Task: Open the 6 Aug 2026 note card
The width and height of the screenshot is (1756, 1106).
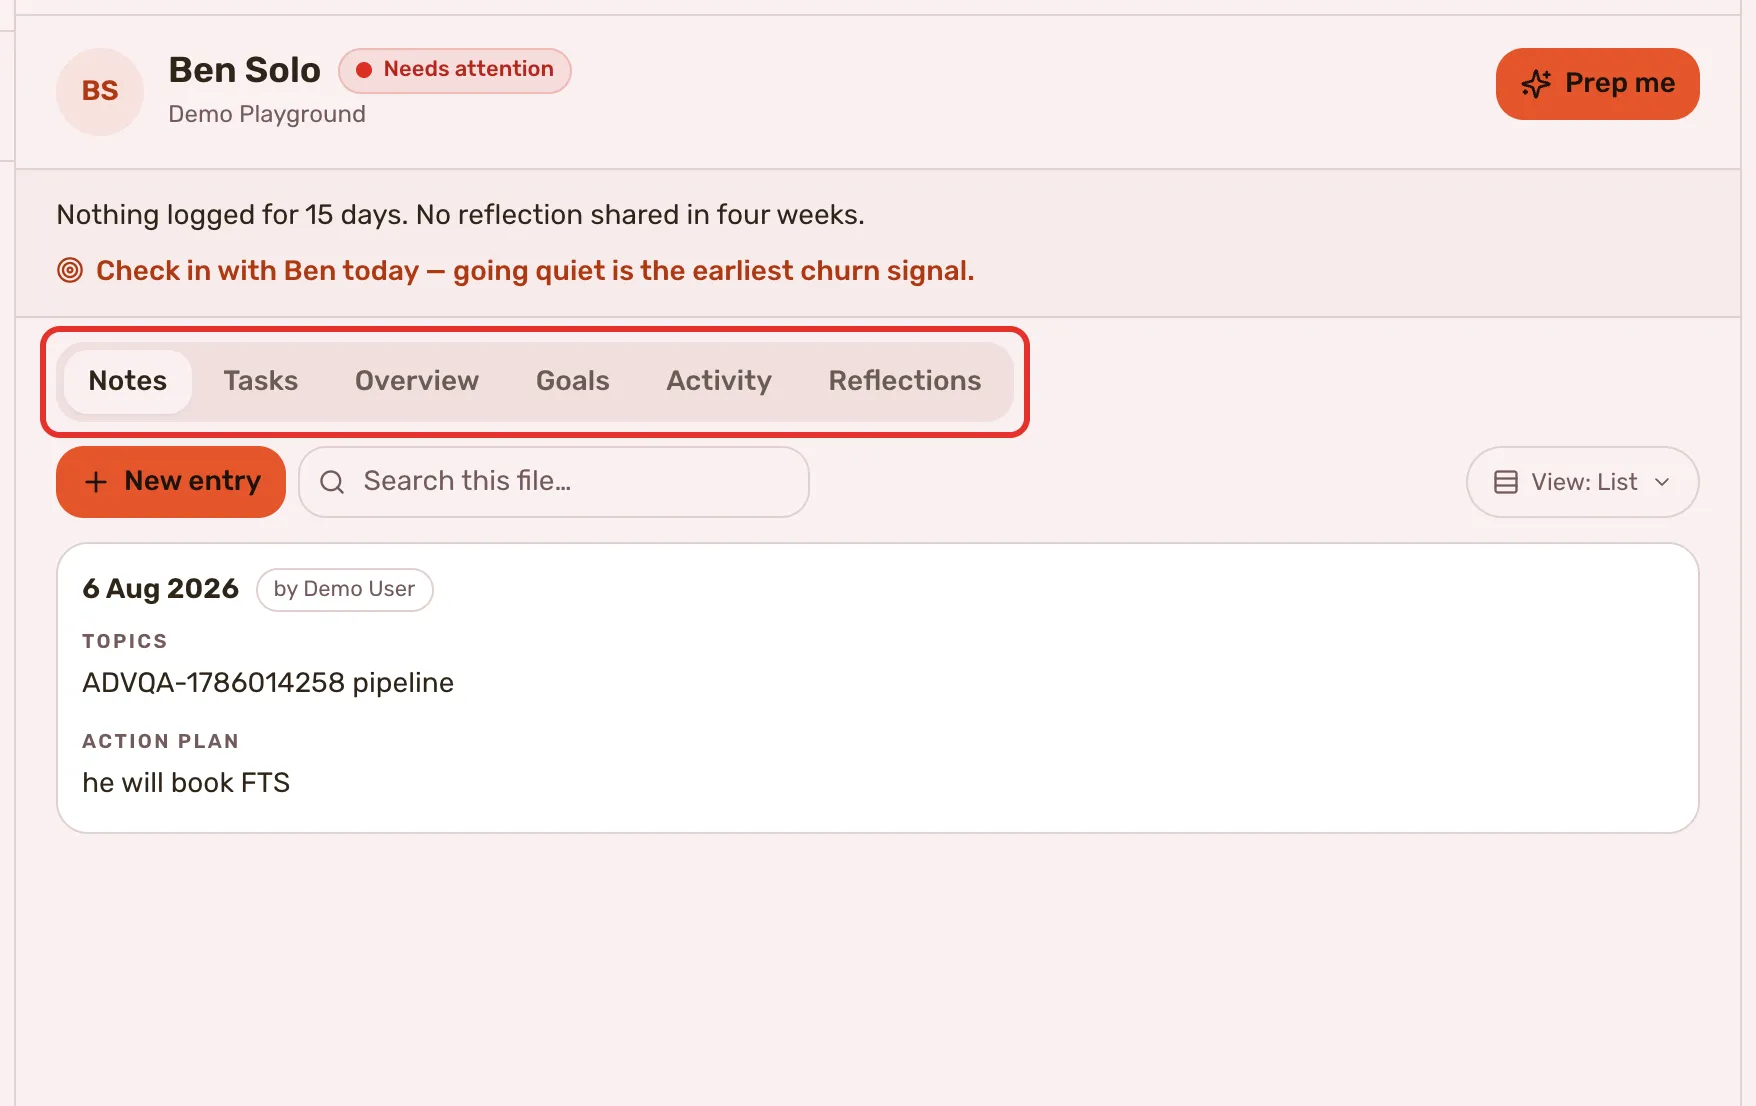Action: tap(878, 688)
